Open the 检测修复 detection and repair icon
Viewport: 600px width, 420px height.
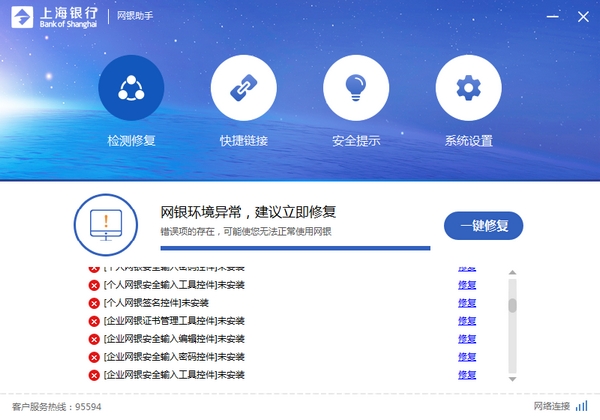click(x=131, y=88)
